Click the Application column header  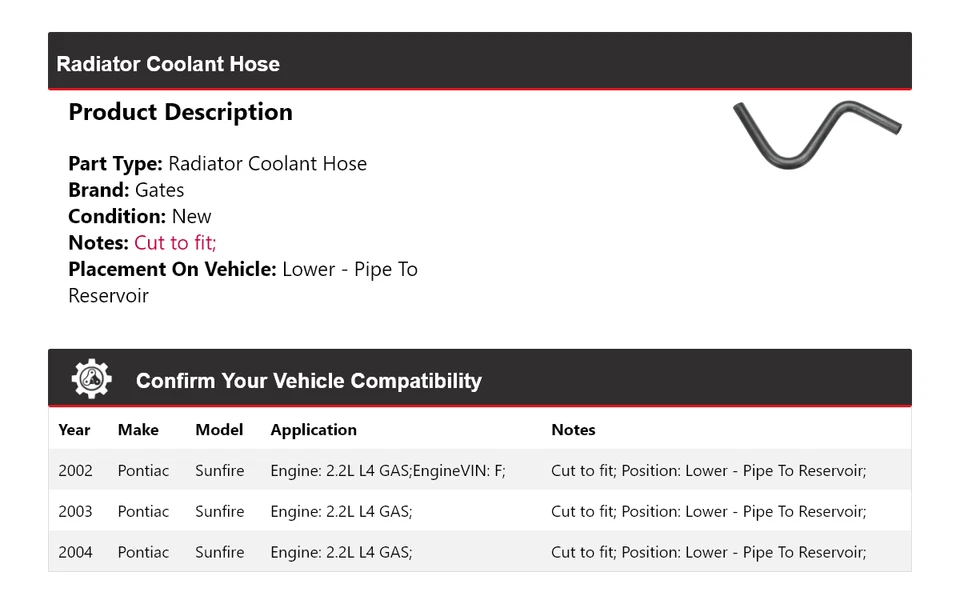pyautogui.click(x=313, y=430)
